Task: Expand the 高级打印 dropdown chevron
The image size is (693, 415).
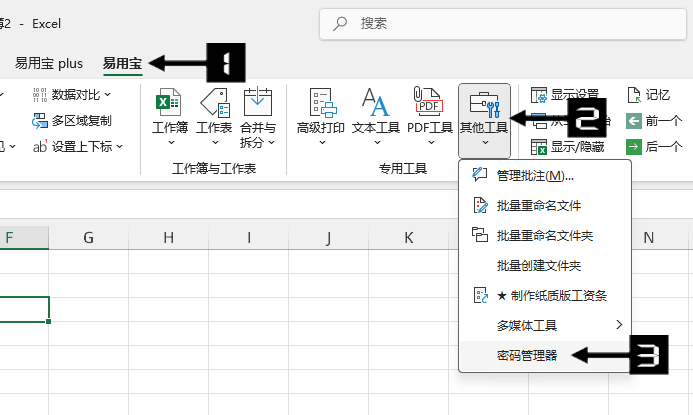Action: pyautogui.click(x=322, y=143)
